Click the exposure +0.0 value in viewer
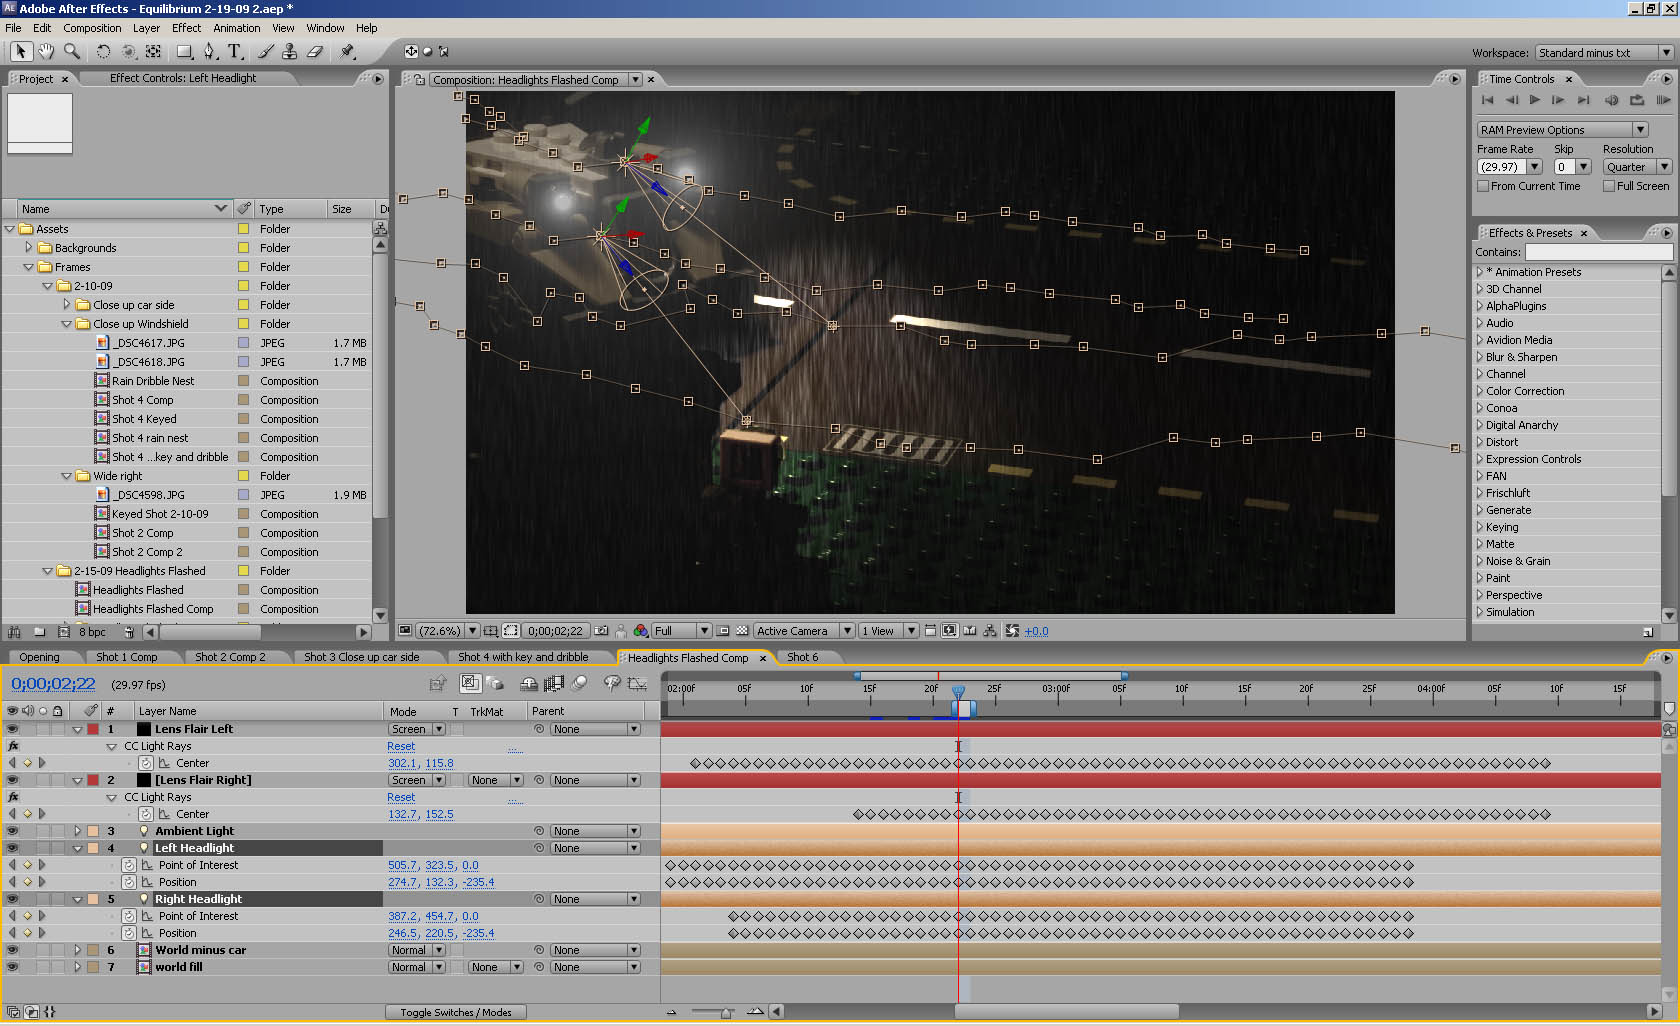Image resolution: width=1680 pixels, height=1026 pixels. [1037, 631]
